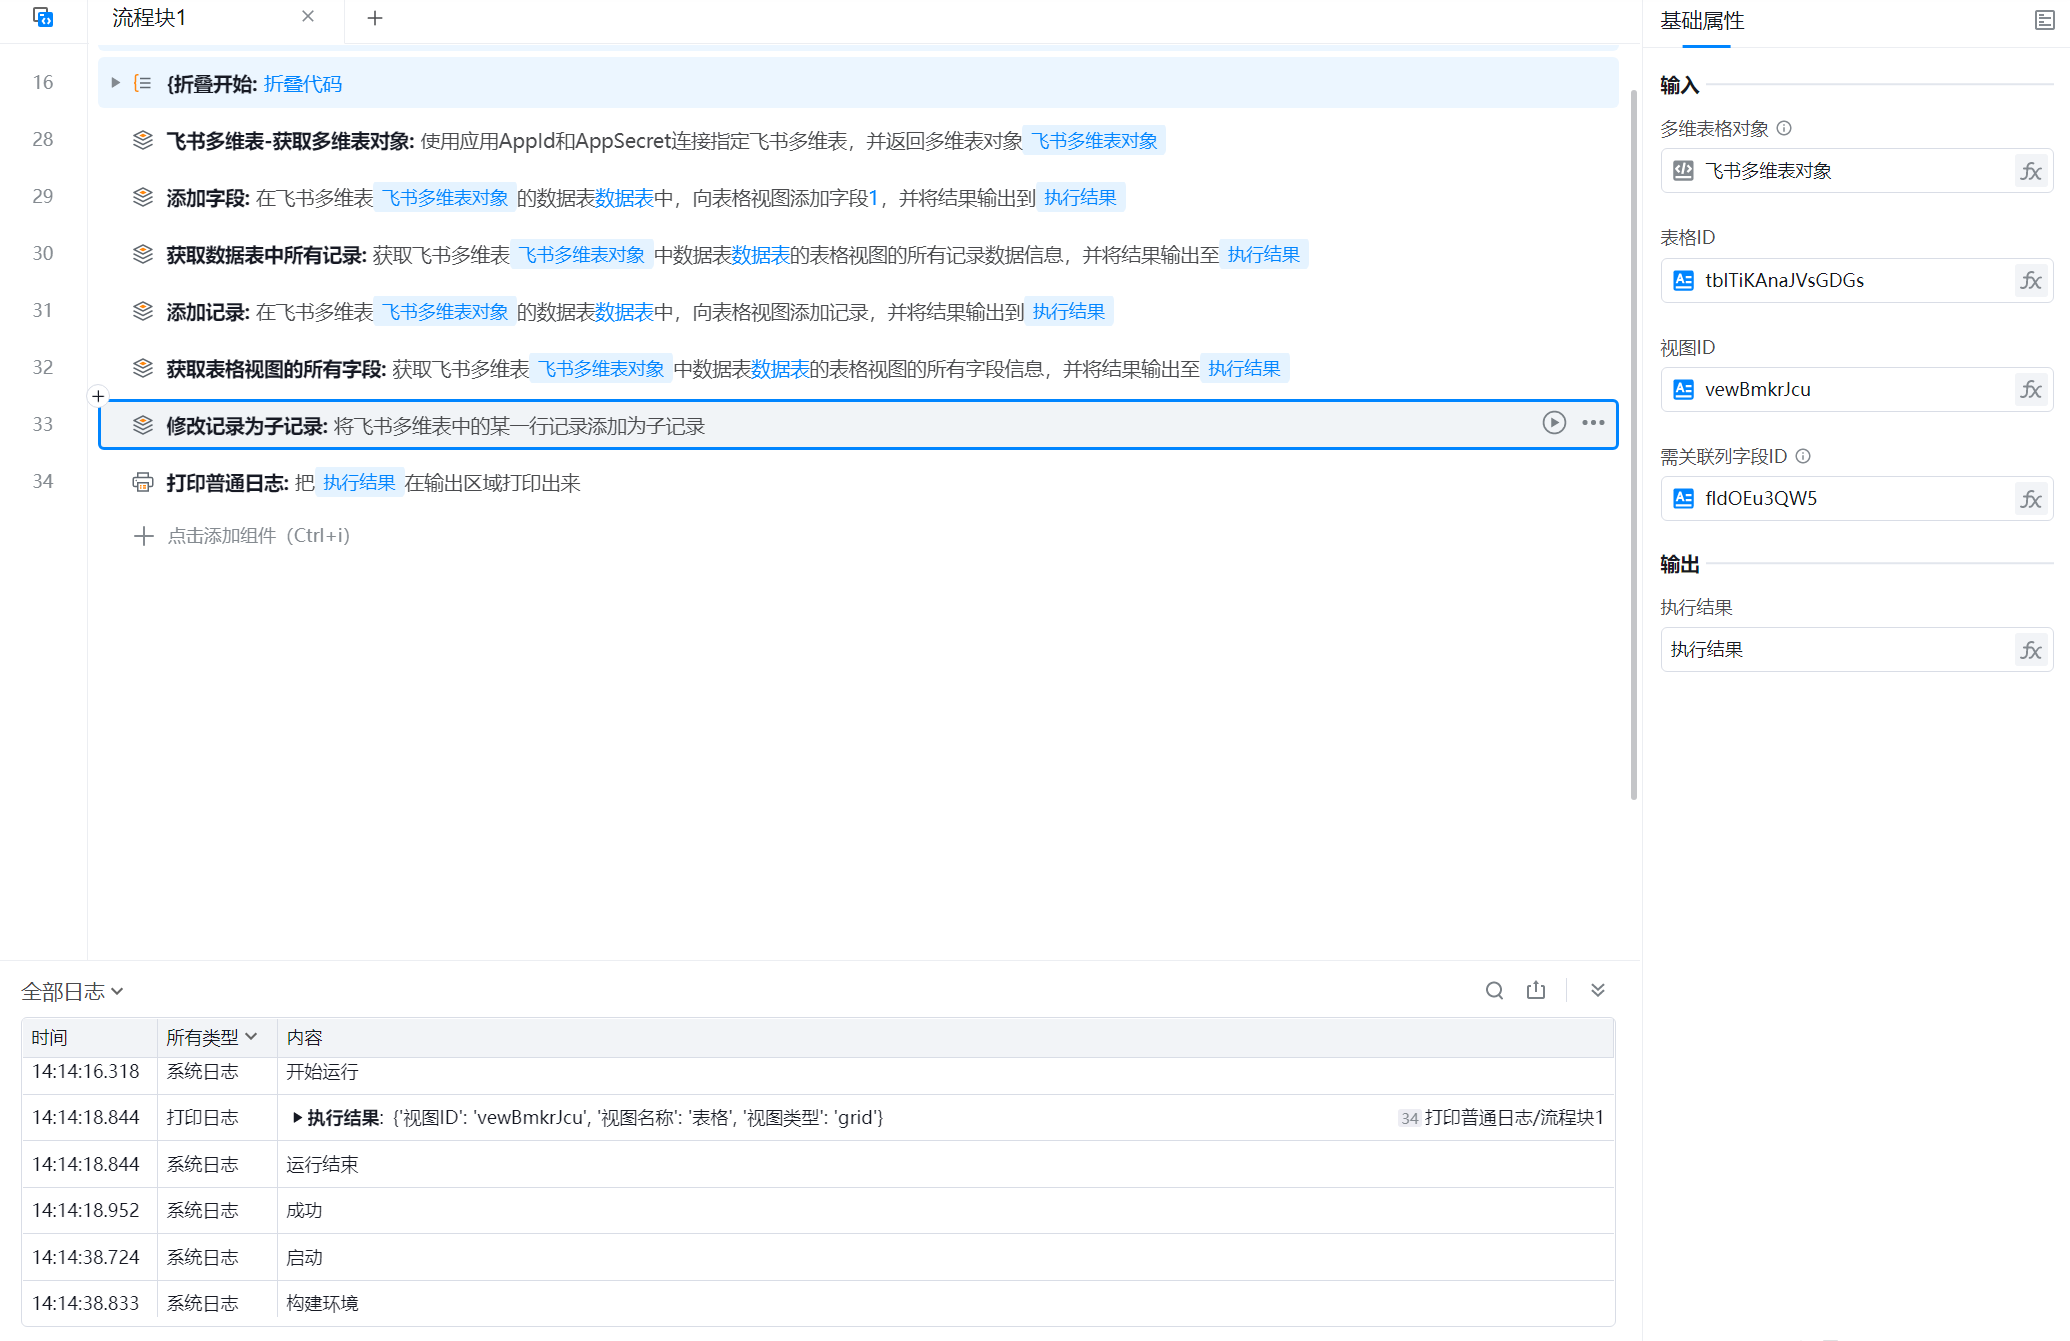
Task: Click the search icon in log panel
Action: [x=1494, y=990]
